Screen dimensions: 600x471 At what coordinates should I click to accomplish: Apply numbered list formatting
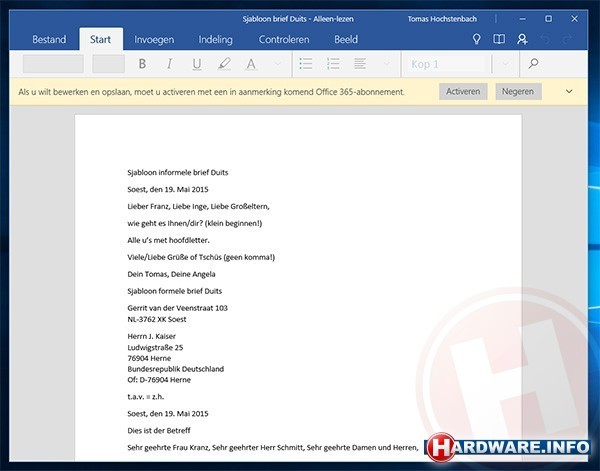click(x=333, y=64)
